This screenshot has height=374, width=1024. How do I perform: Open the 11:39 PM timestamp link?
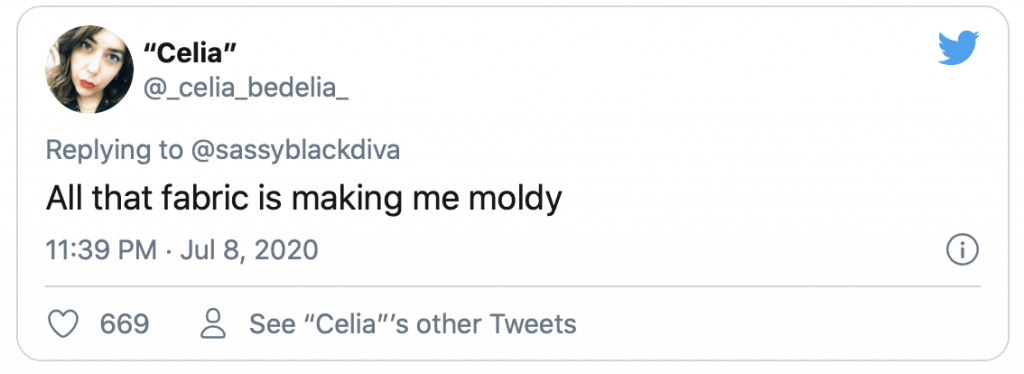click(x=101, y=250)
